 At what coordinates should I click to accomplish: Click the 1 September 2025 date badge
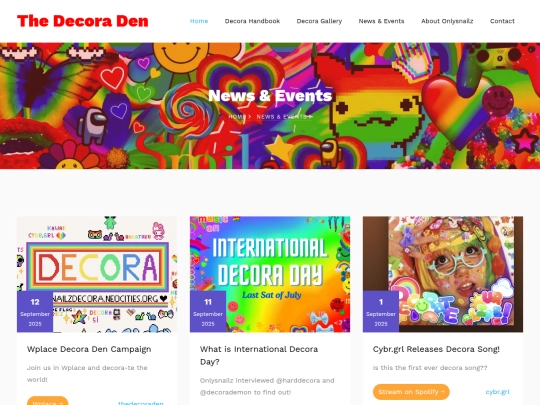pos(381,312)
